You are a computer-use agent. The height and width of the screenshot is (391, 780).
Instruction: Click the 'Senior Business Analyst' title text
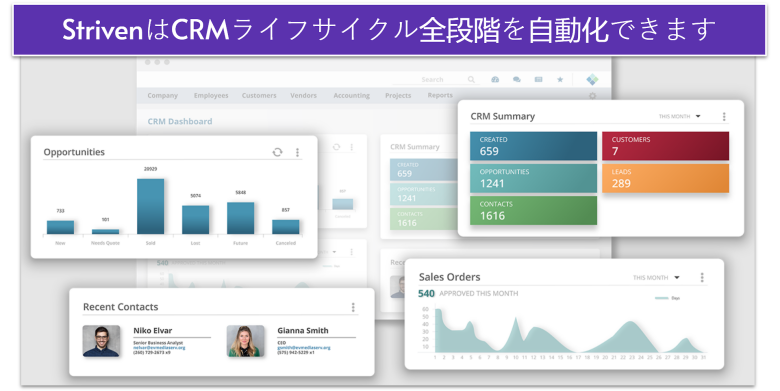point(158,343)
